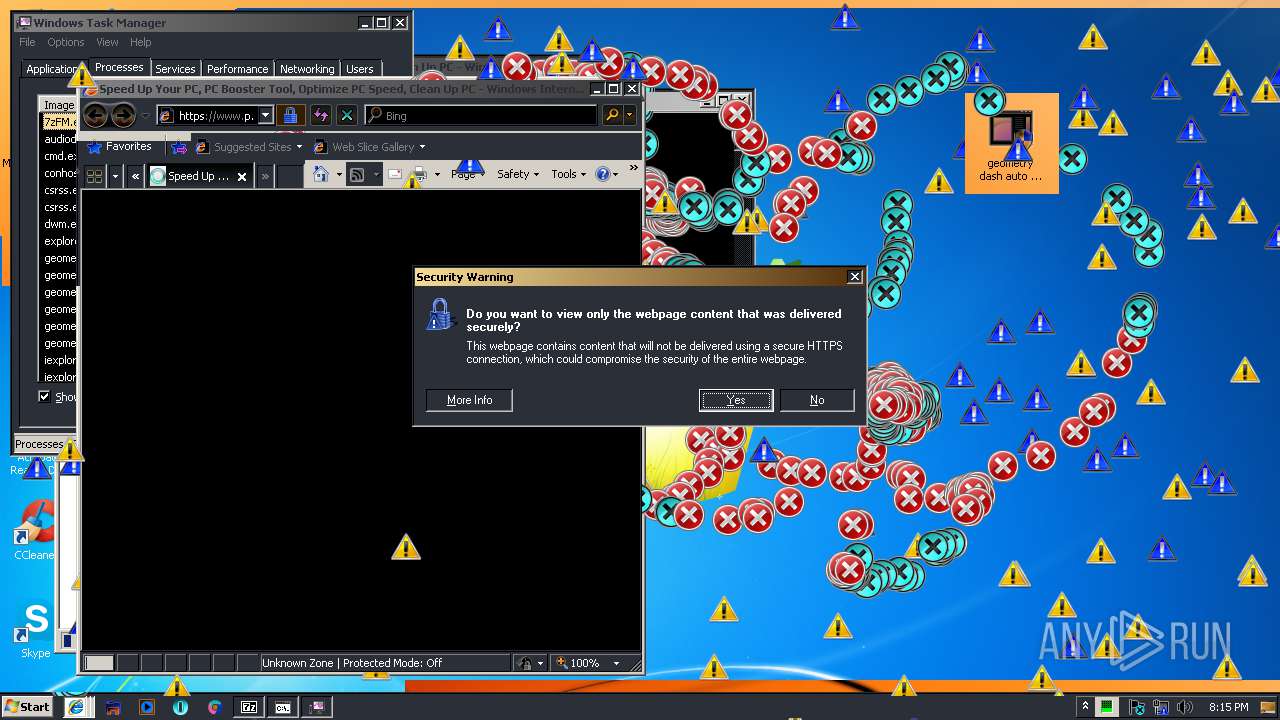Image resolution: width=1280 pixels, height=720 pixels.
Task: Switch to Task Manager Users tab
Action: [x=359, y=69]
